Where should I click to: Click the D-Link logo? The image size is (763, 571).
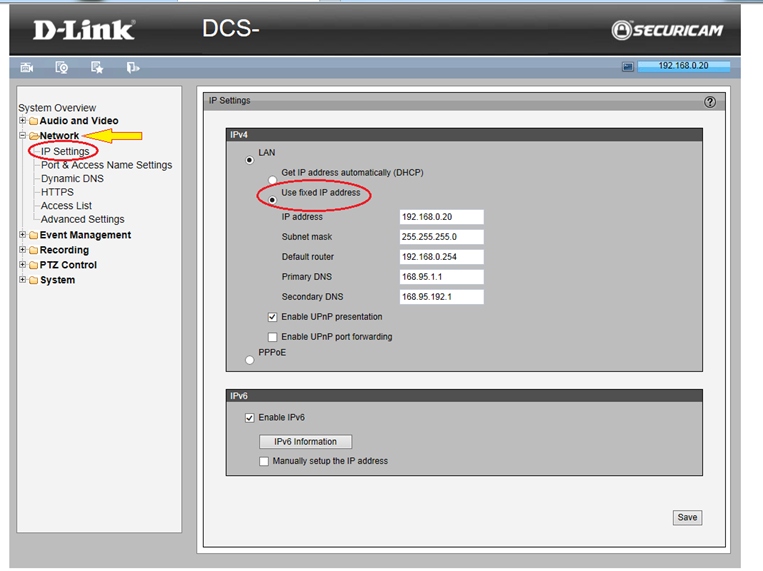tap(84, 30)
